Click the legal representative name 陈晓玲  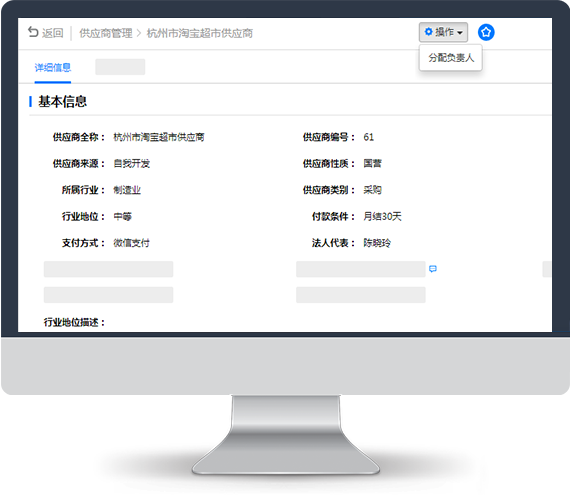(377, 243)
